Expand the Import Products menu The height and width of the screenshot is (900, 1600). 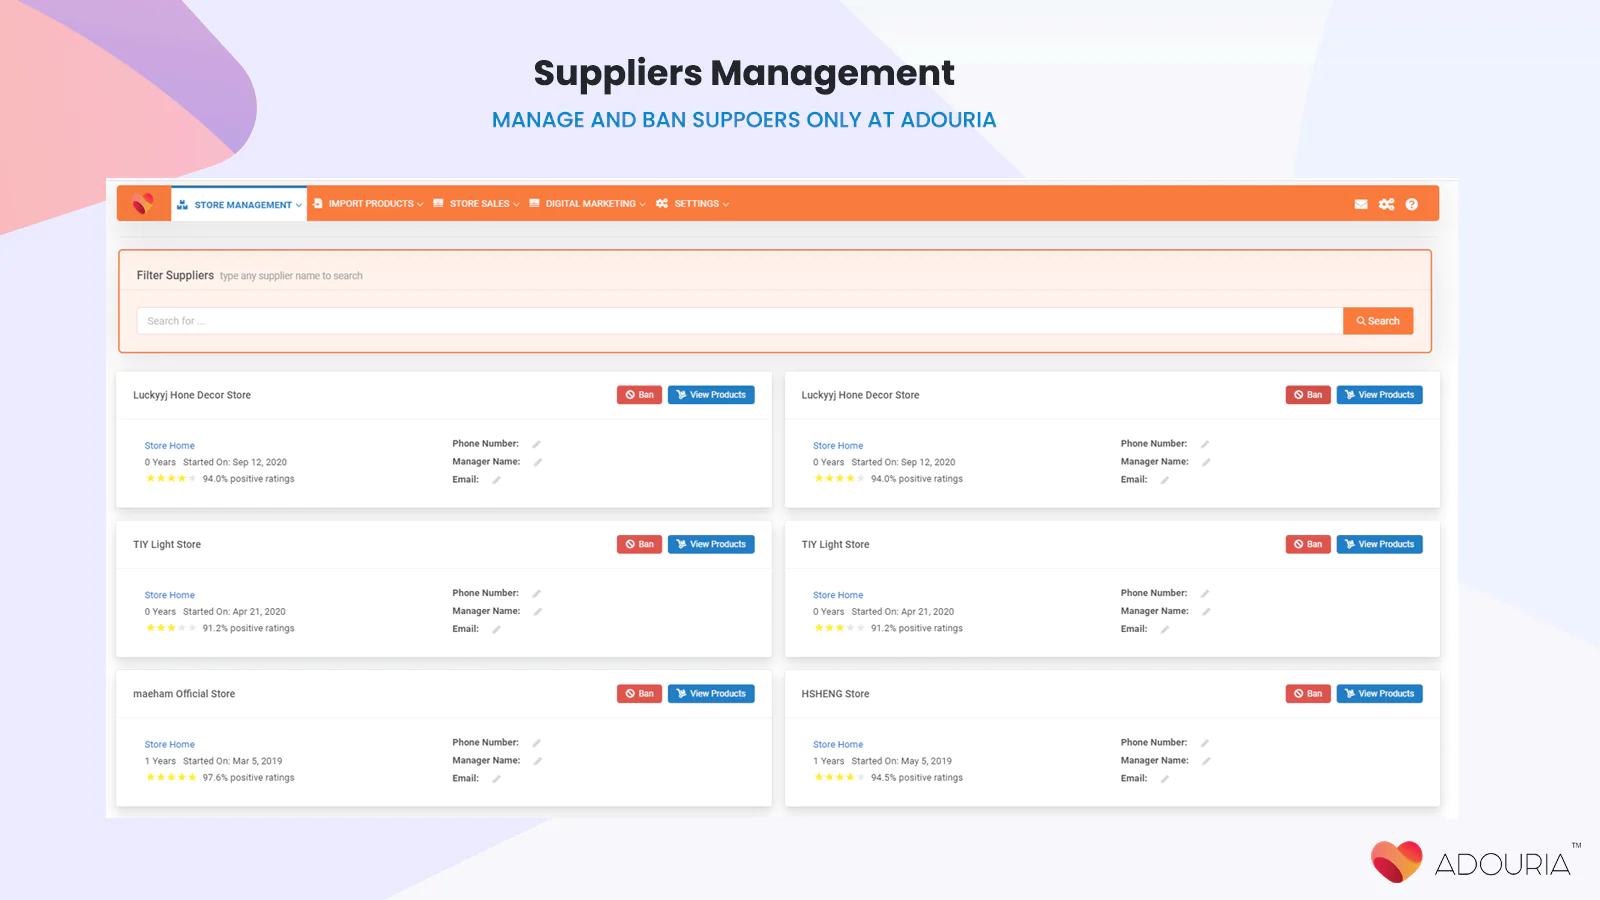[368, 204]
